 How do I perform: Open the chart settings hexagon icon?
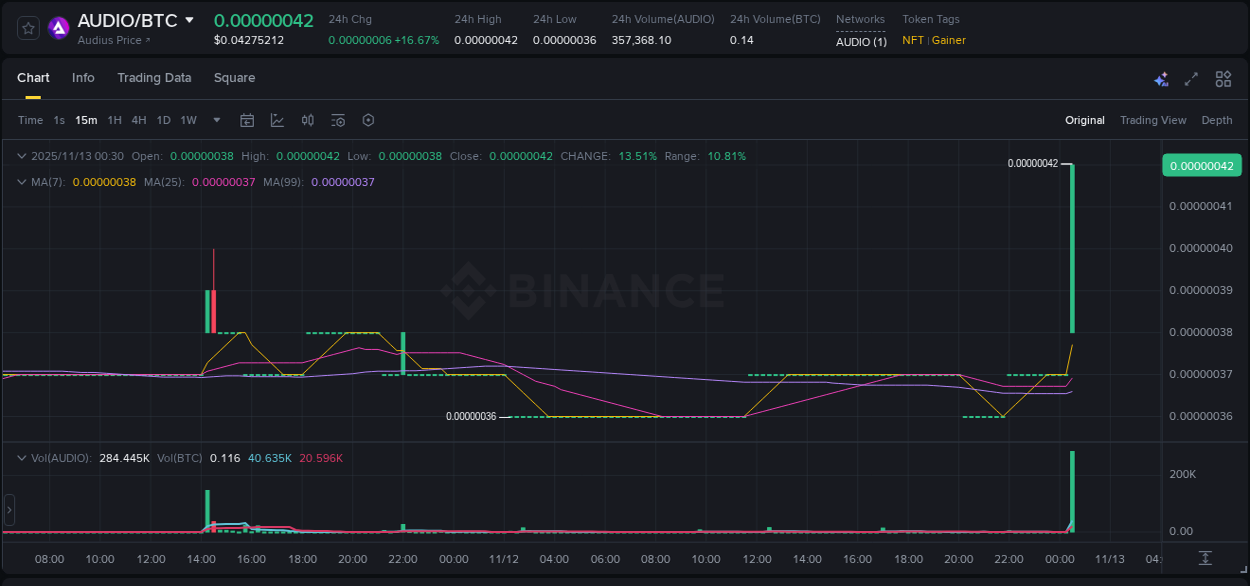click(368, 120)
